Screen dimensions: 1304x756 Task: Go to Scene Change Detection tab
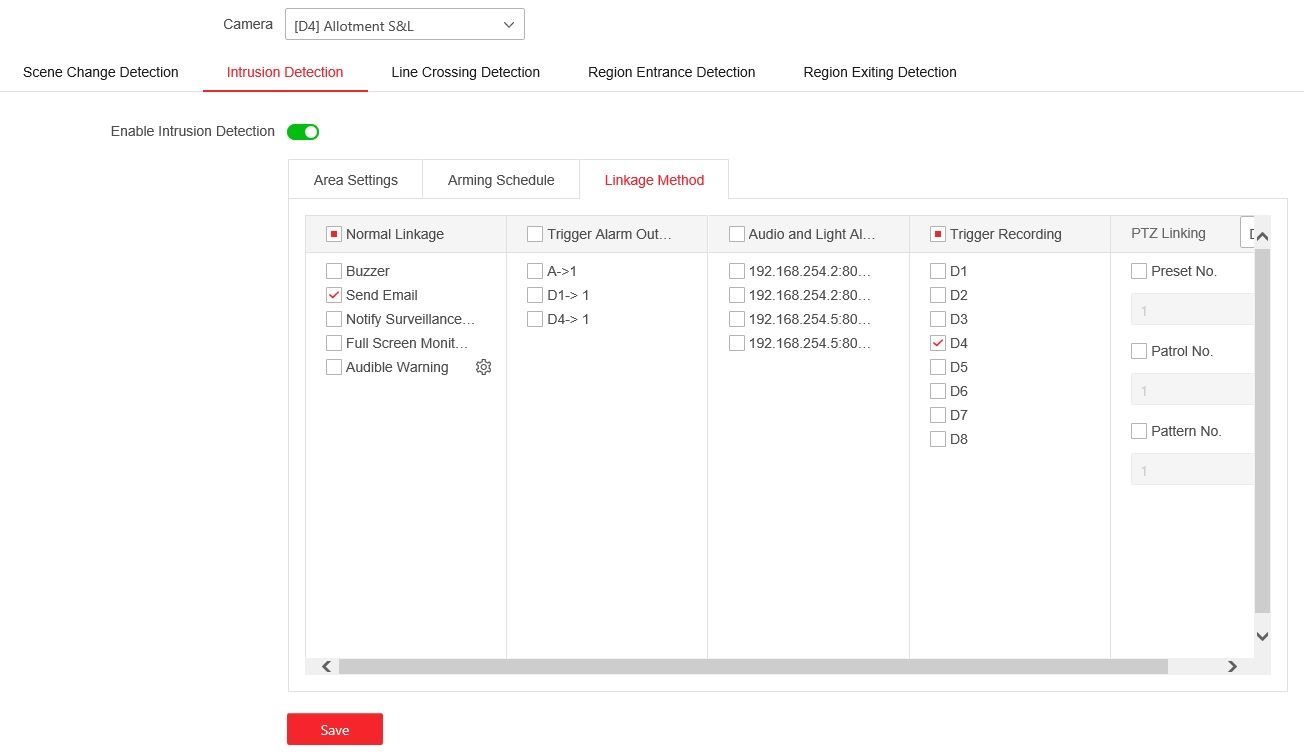pyautogui.click(x=101, y=72)
